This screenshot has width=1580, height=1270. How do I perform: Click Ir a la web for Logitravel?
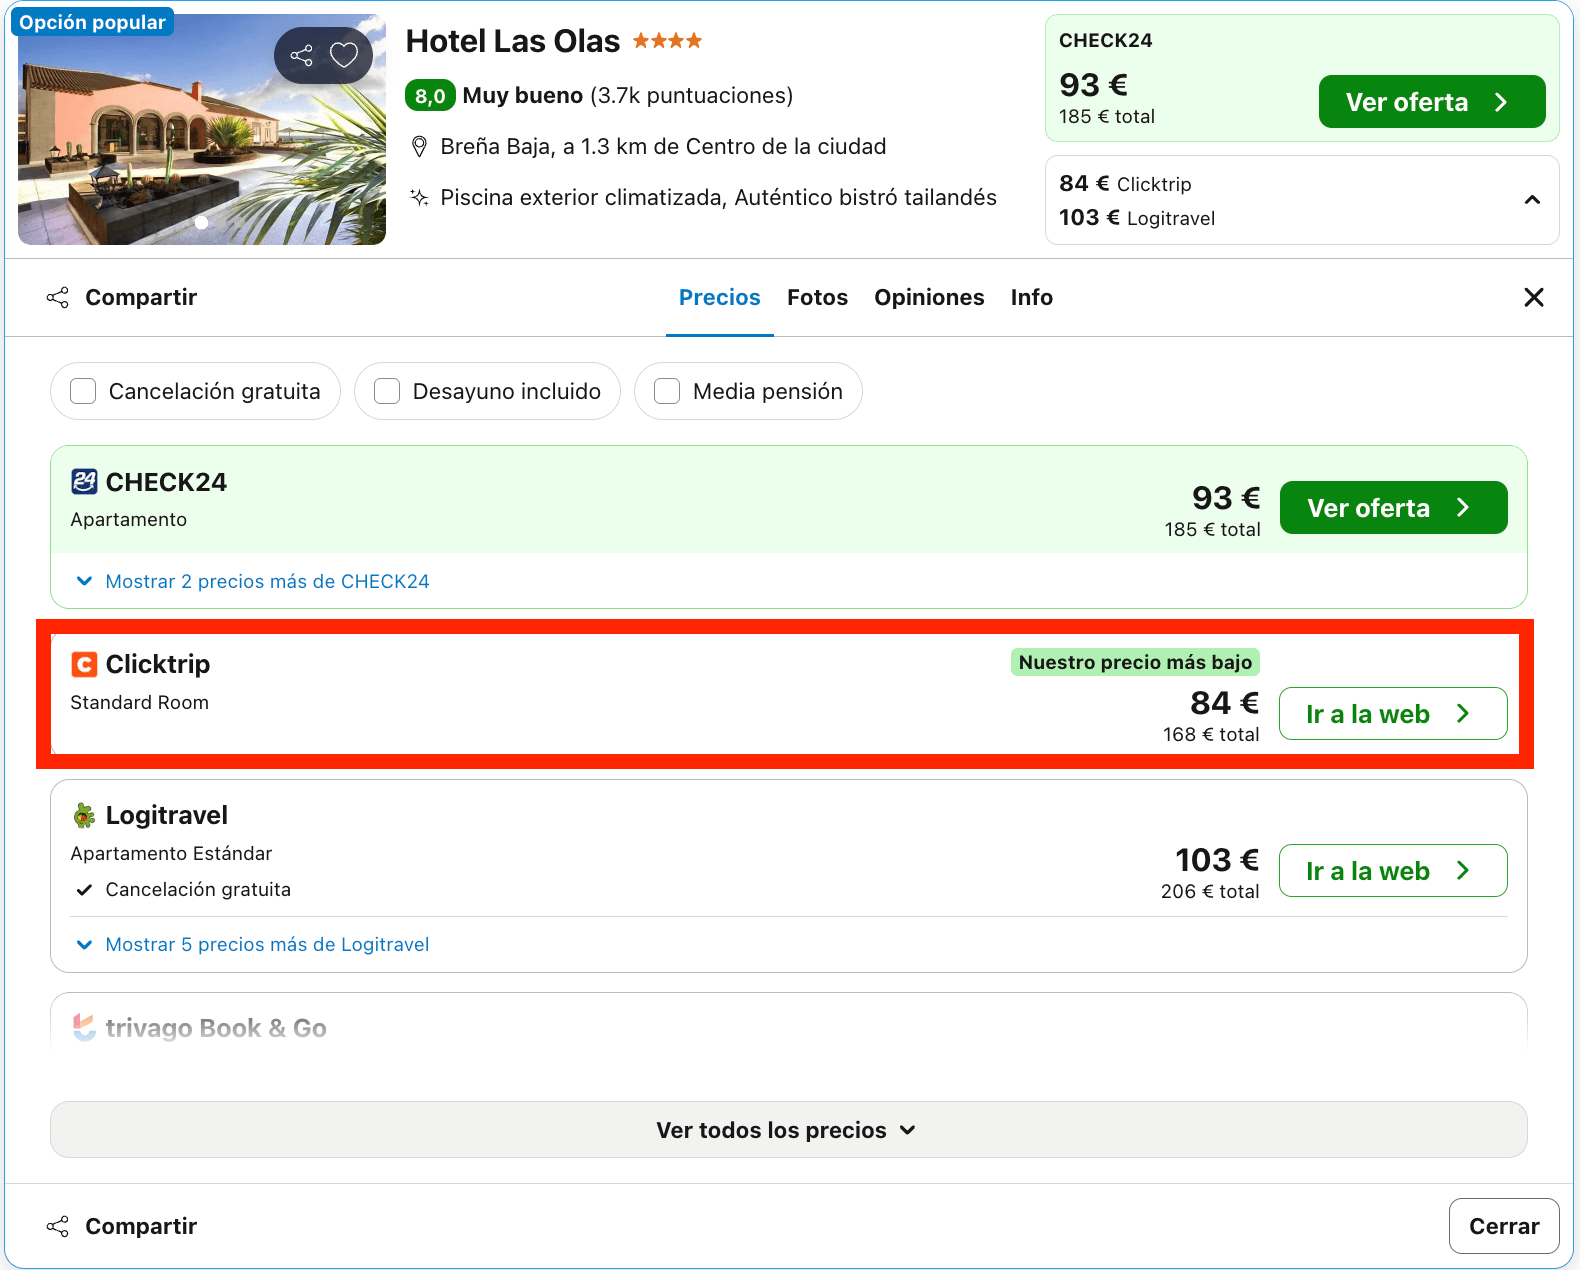click(x=1393, y=871)
